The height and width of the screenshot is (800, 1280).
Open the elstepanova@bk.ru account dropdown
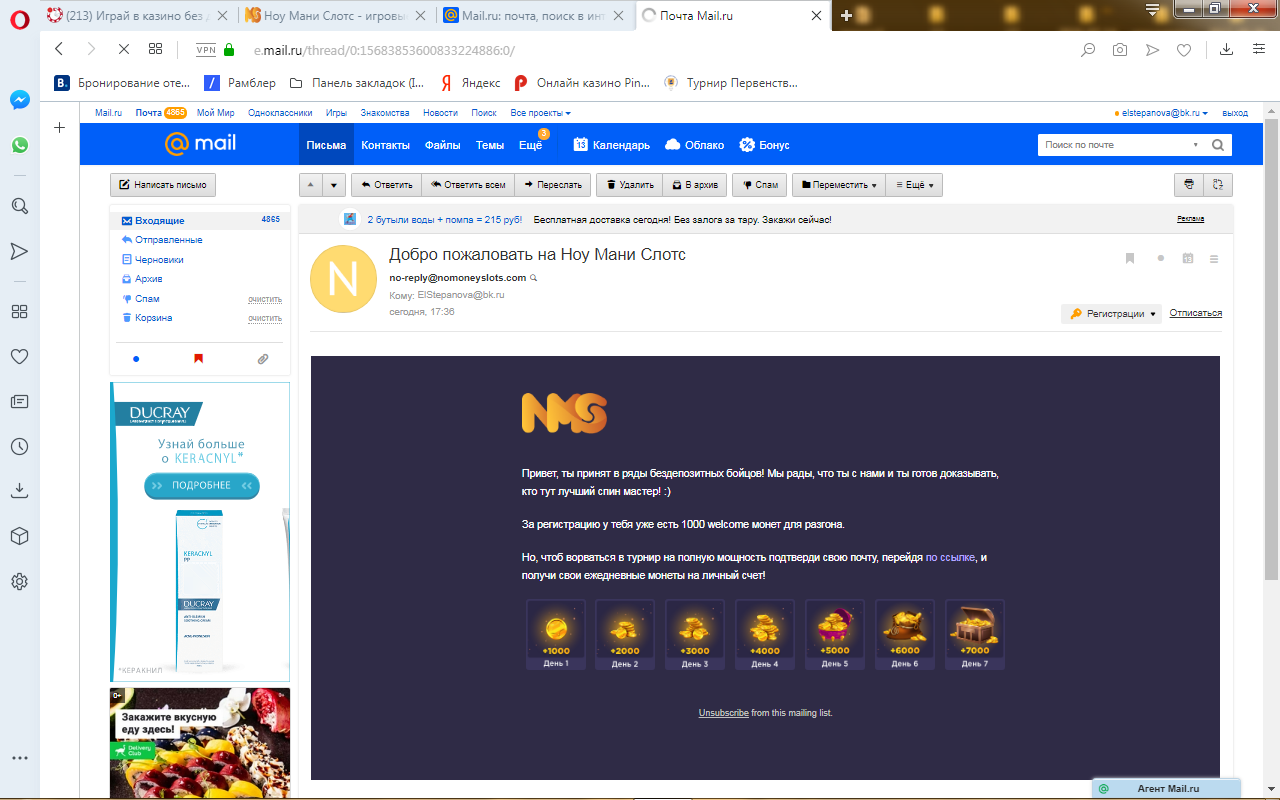1164,113
